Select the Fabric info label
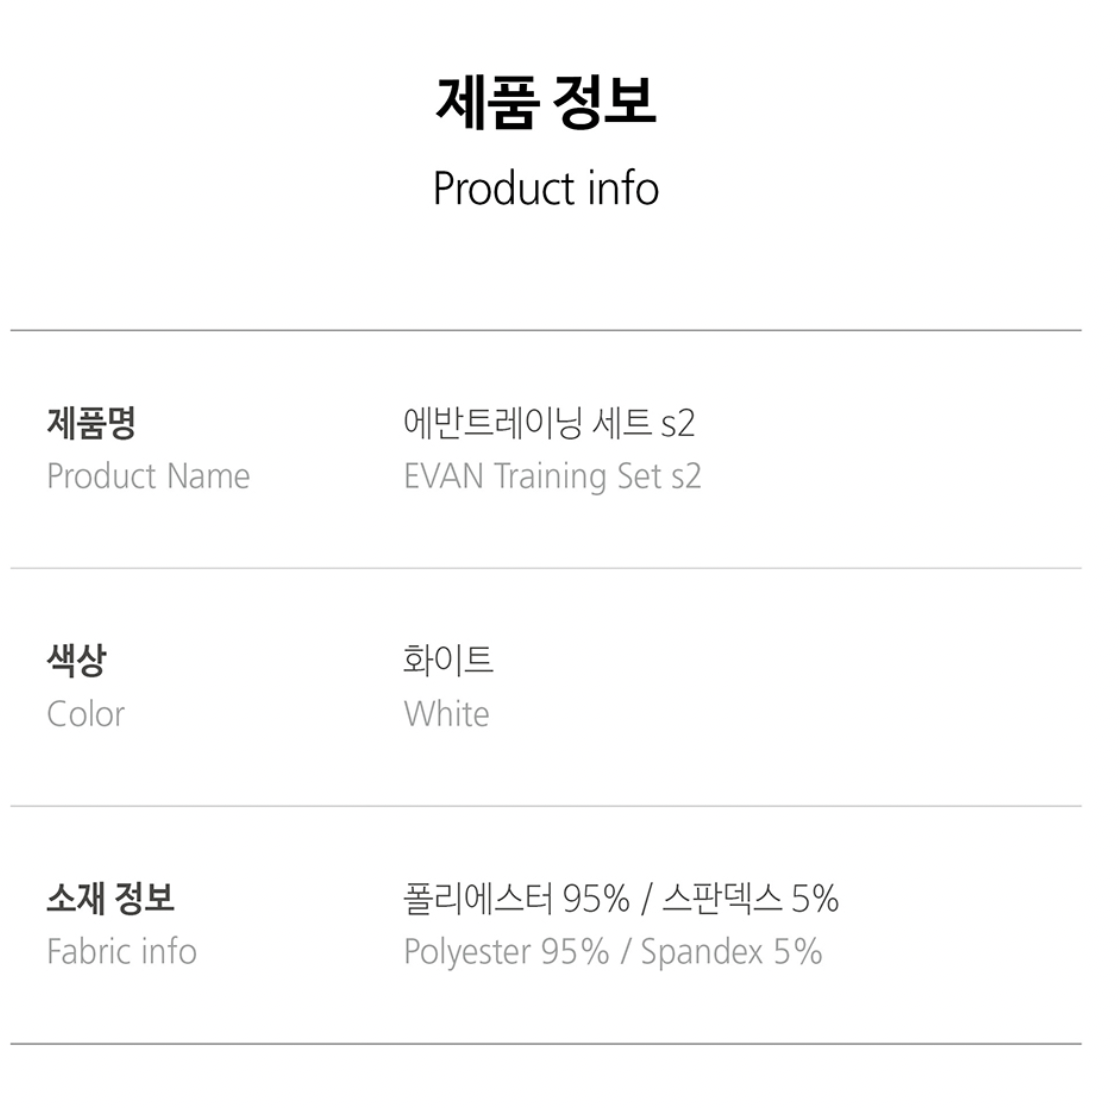1120x1108 pixels. pyautogui.click(x=121, y=951)
